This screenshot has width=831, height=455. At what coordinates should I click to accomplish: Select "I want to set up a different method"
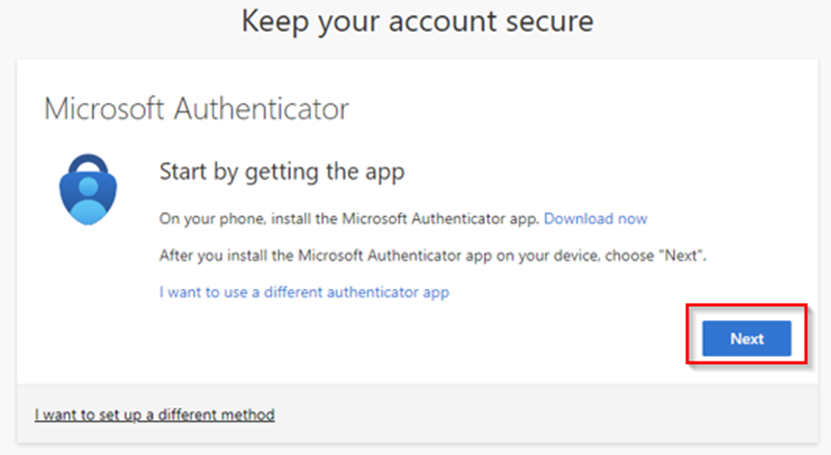[154, 414]
